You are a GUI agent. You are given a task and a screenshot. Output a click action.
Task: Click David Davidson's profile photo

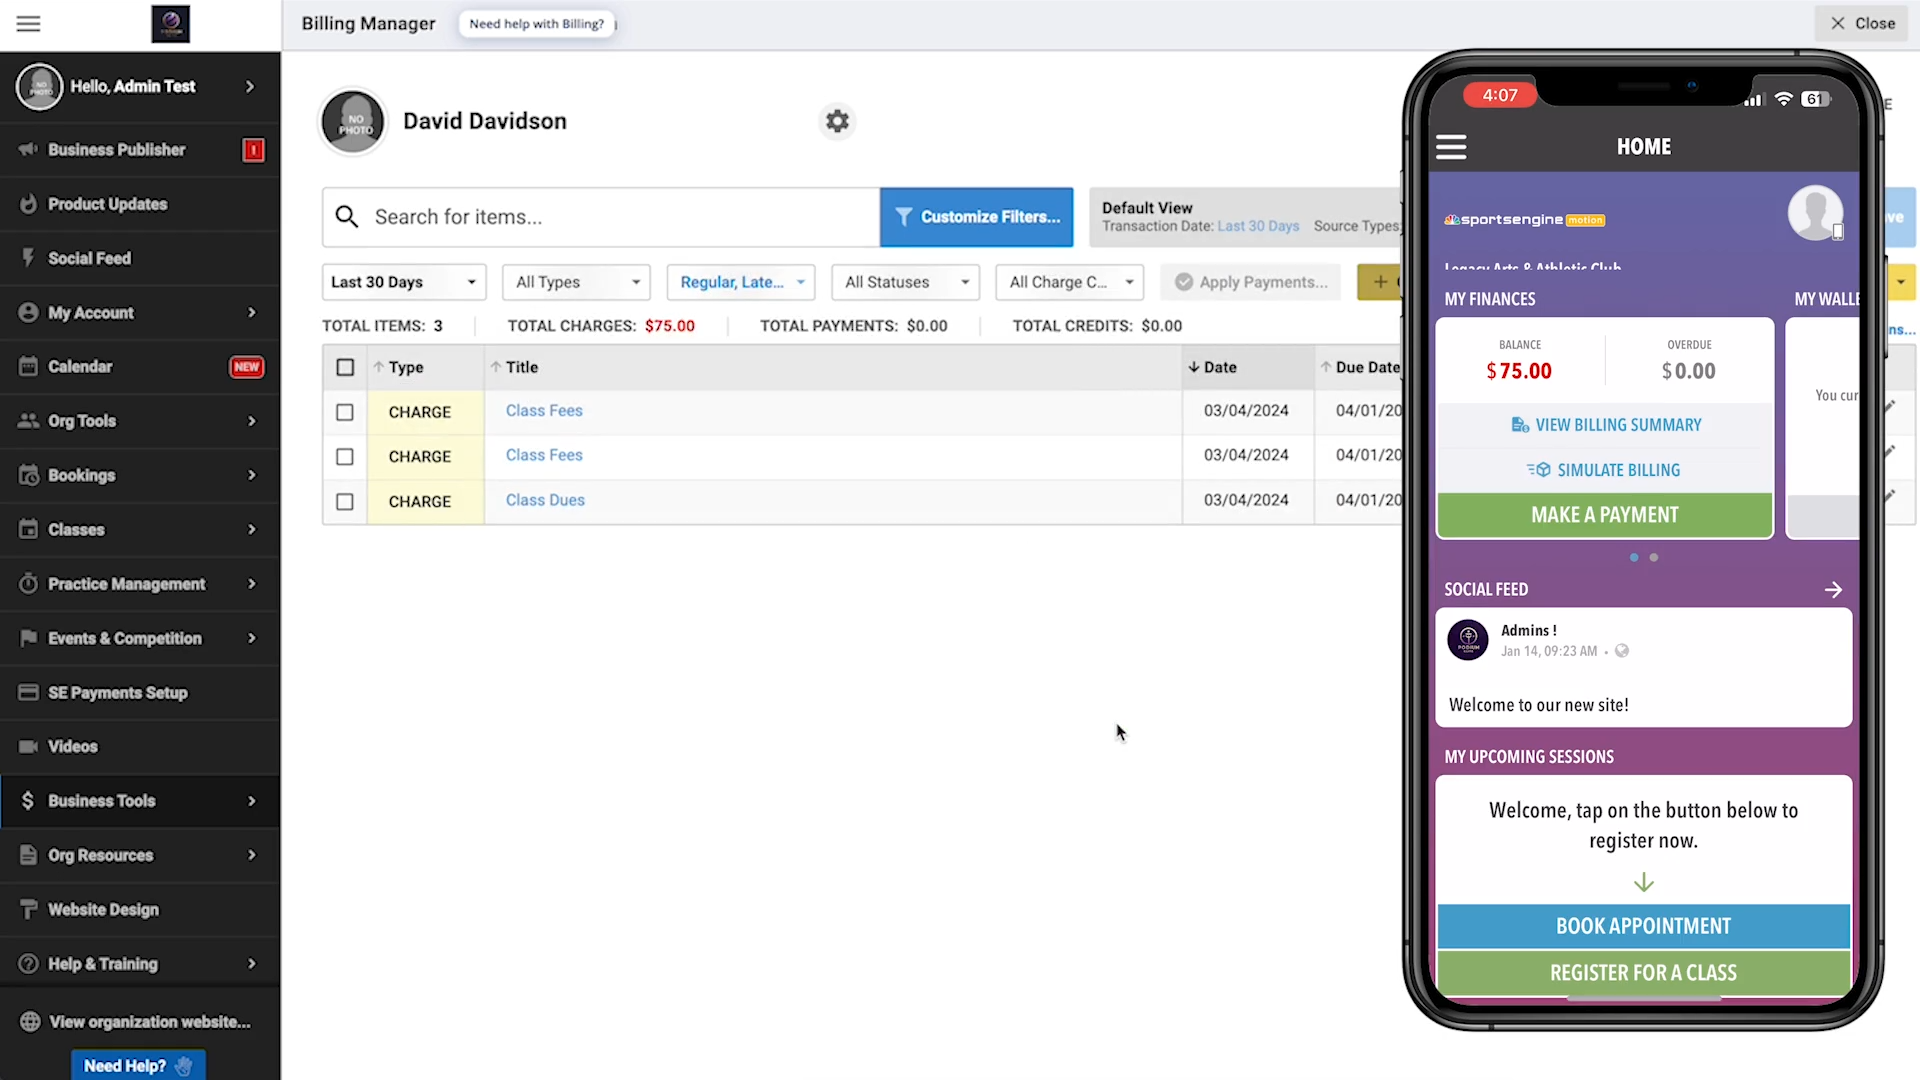(x=353, y=122)
